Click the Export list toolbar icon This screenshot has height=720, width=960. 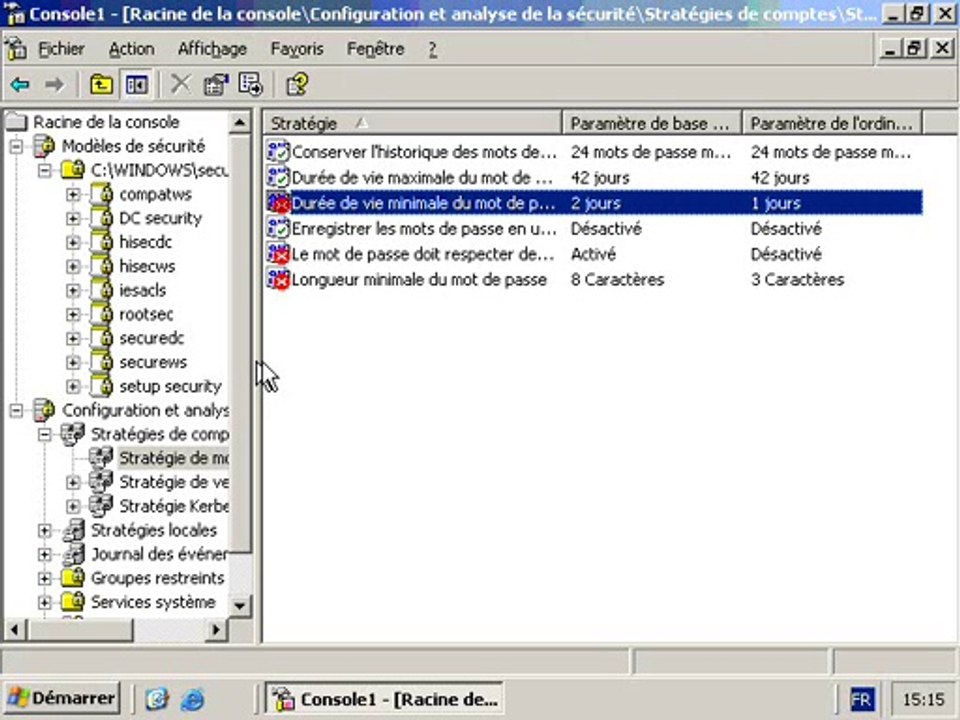coord(250,84)
